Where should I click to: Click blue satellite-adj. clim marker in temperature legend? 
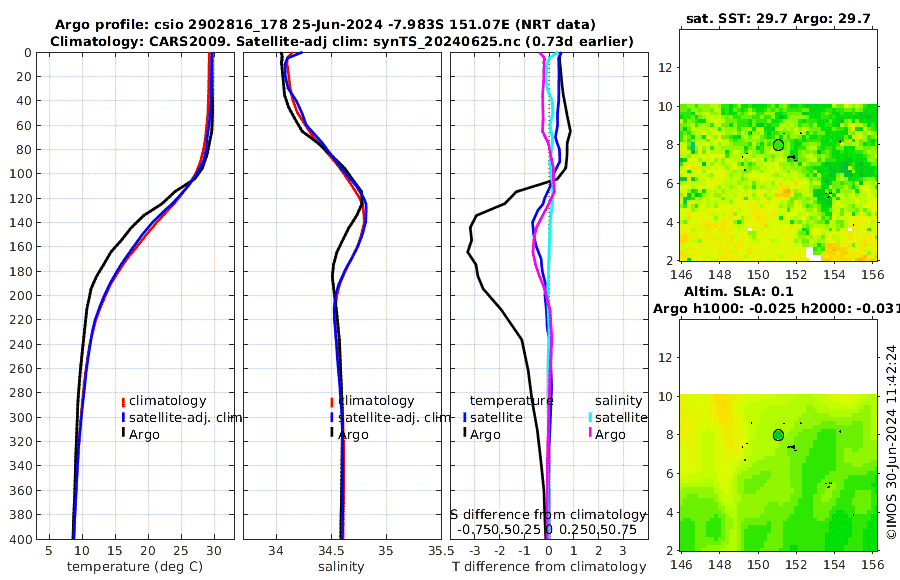[123, 418]
